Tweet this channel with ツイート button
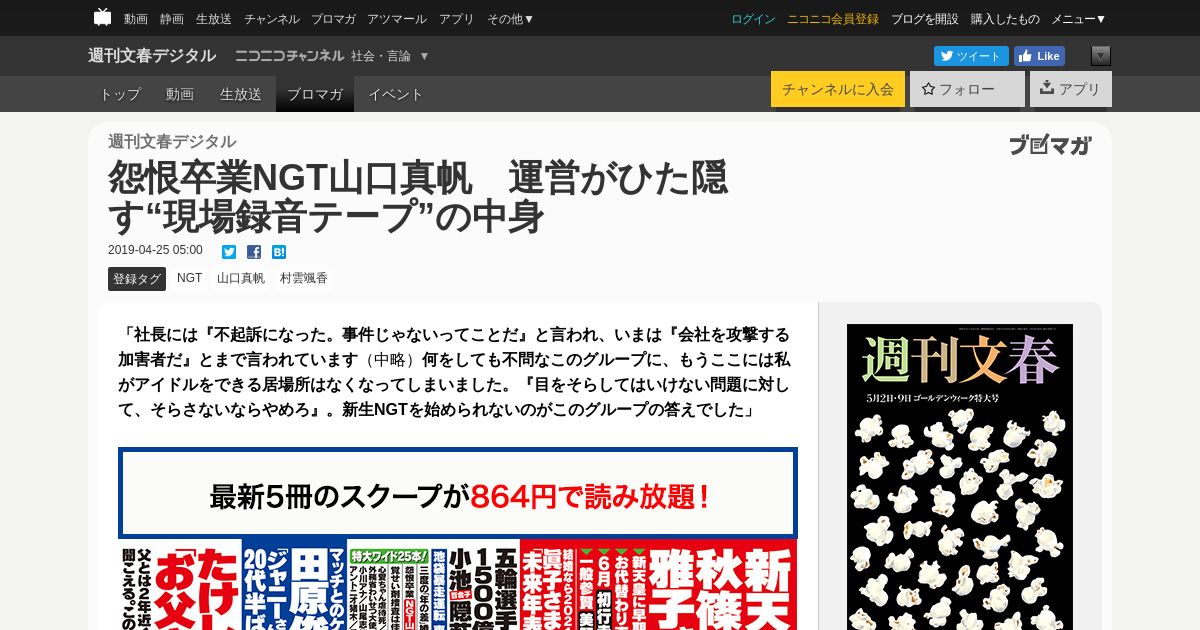Viewport: 1200px width, 630px height. (971, 56)
